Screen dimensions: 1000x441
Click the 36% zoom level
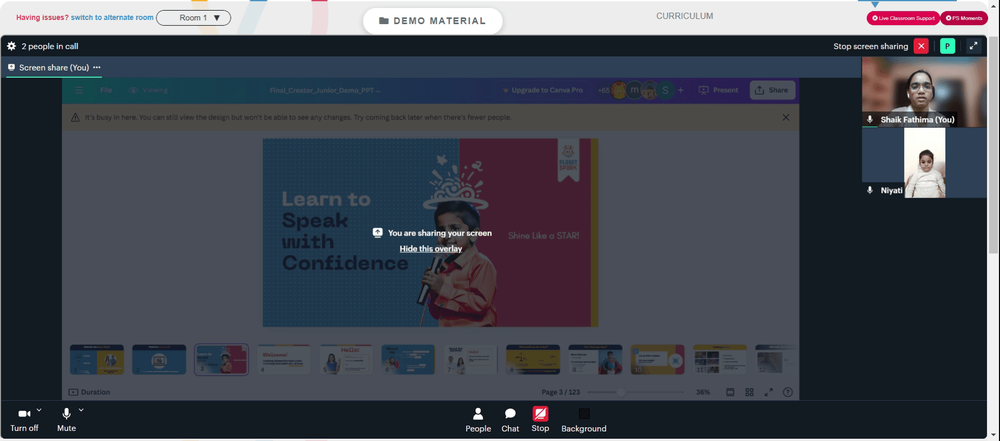click(703, 392)
